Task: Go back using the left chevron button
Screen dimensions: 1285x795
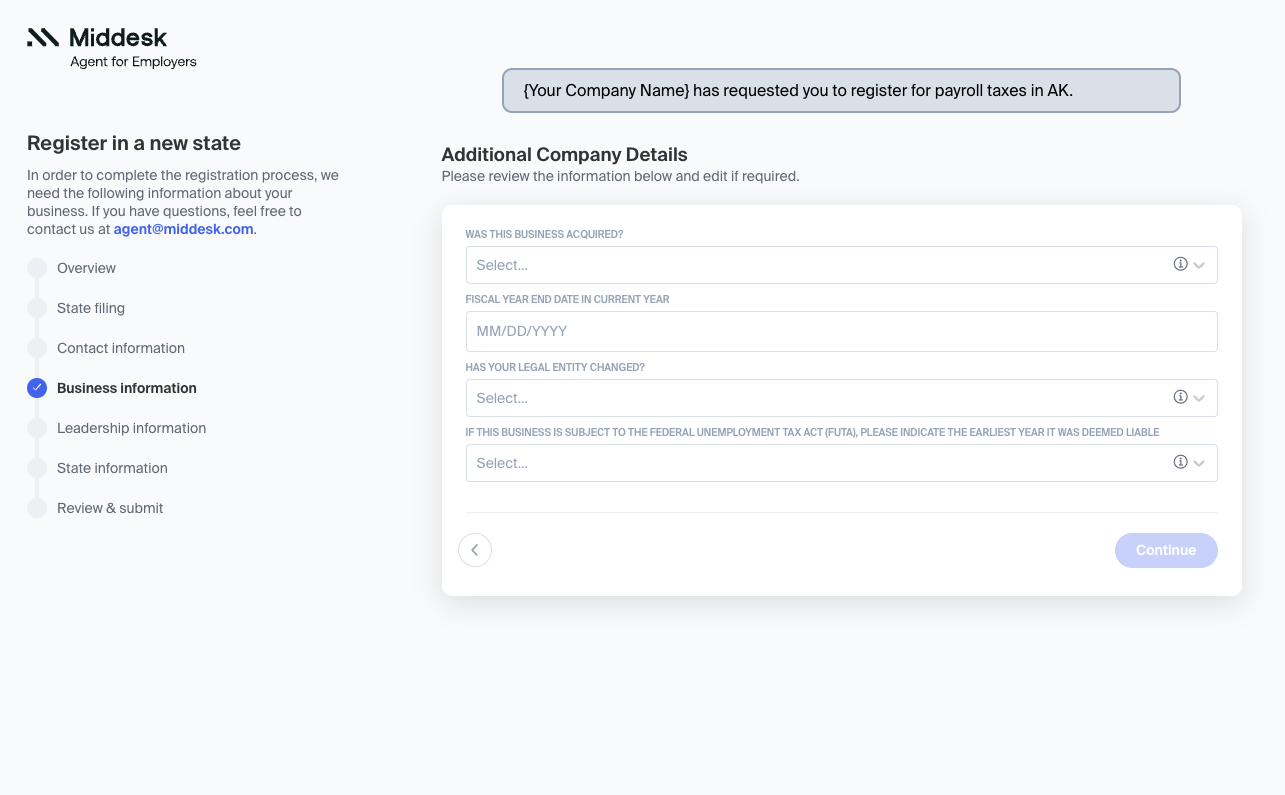Action: (475, 550)
